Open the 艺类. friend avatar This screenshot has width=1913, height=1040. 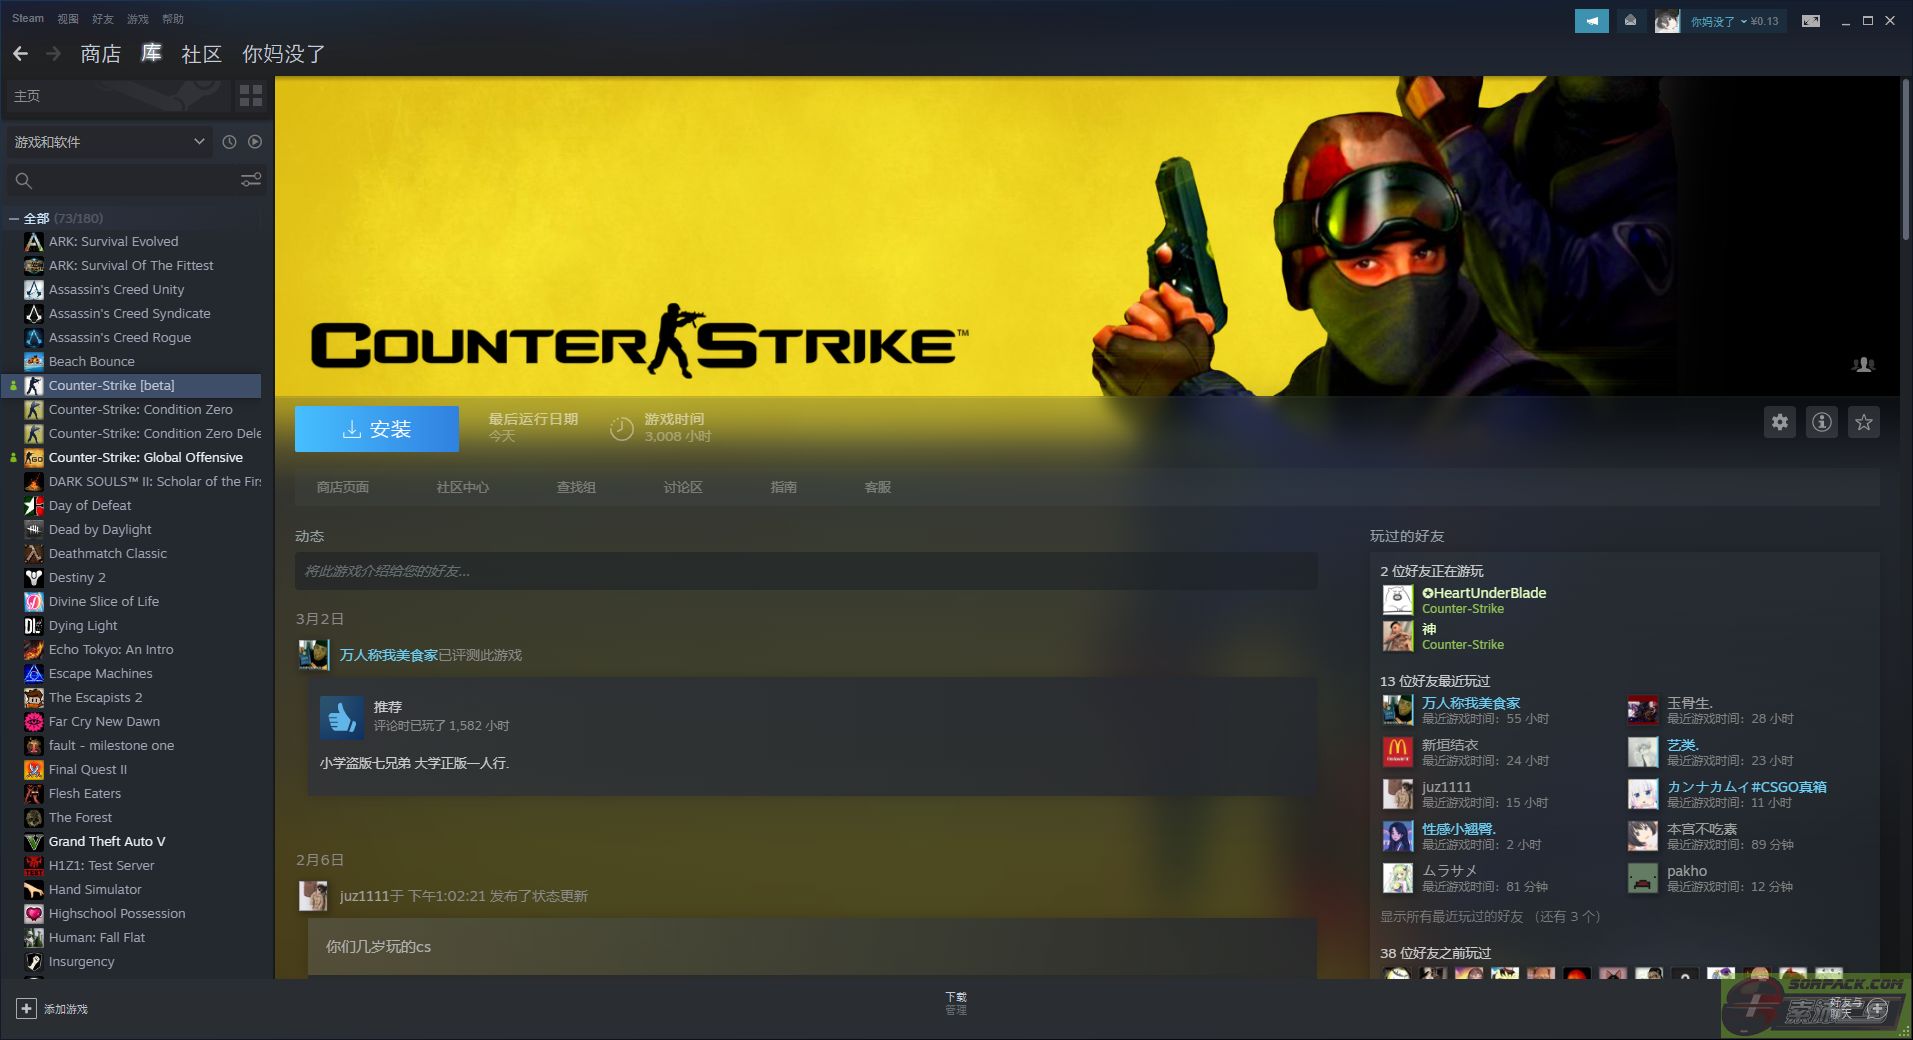tap(1643, 752)
